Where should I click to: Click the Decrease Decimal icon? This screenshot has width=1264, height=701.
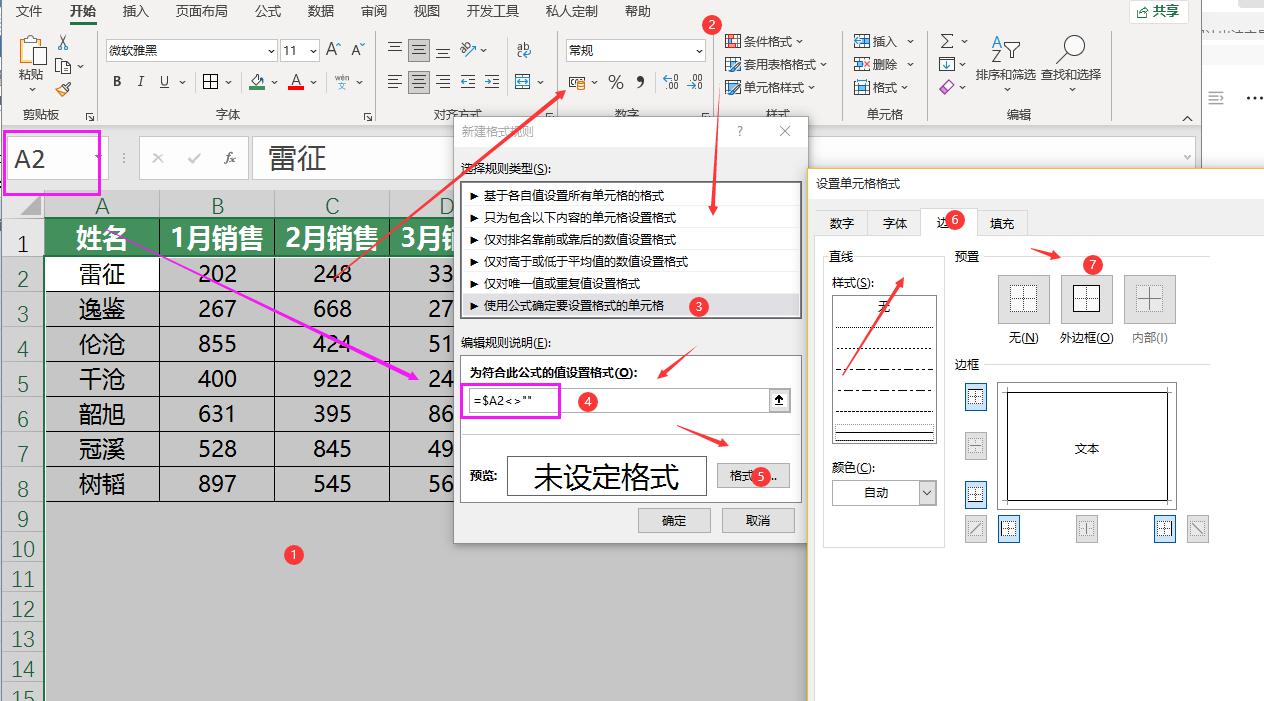[x=695, y=82]
